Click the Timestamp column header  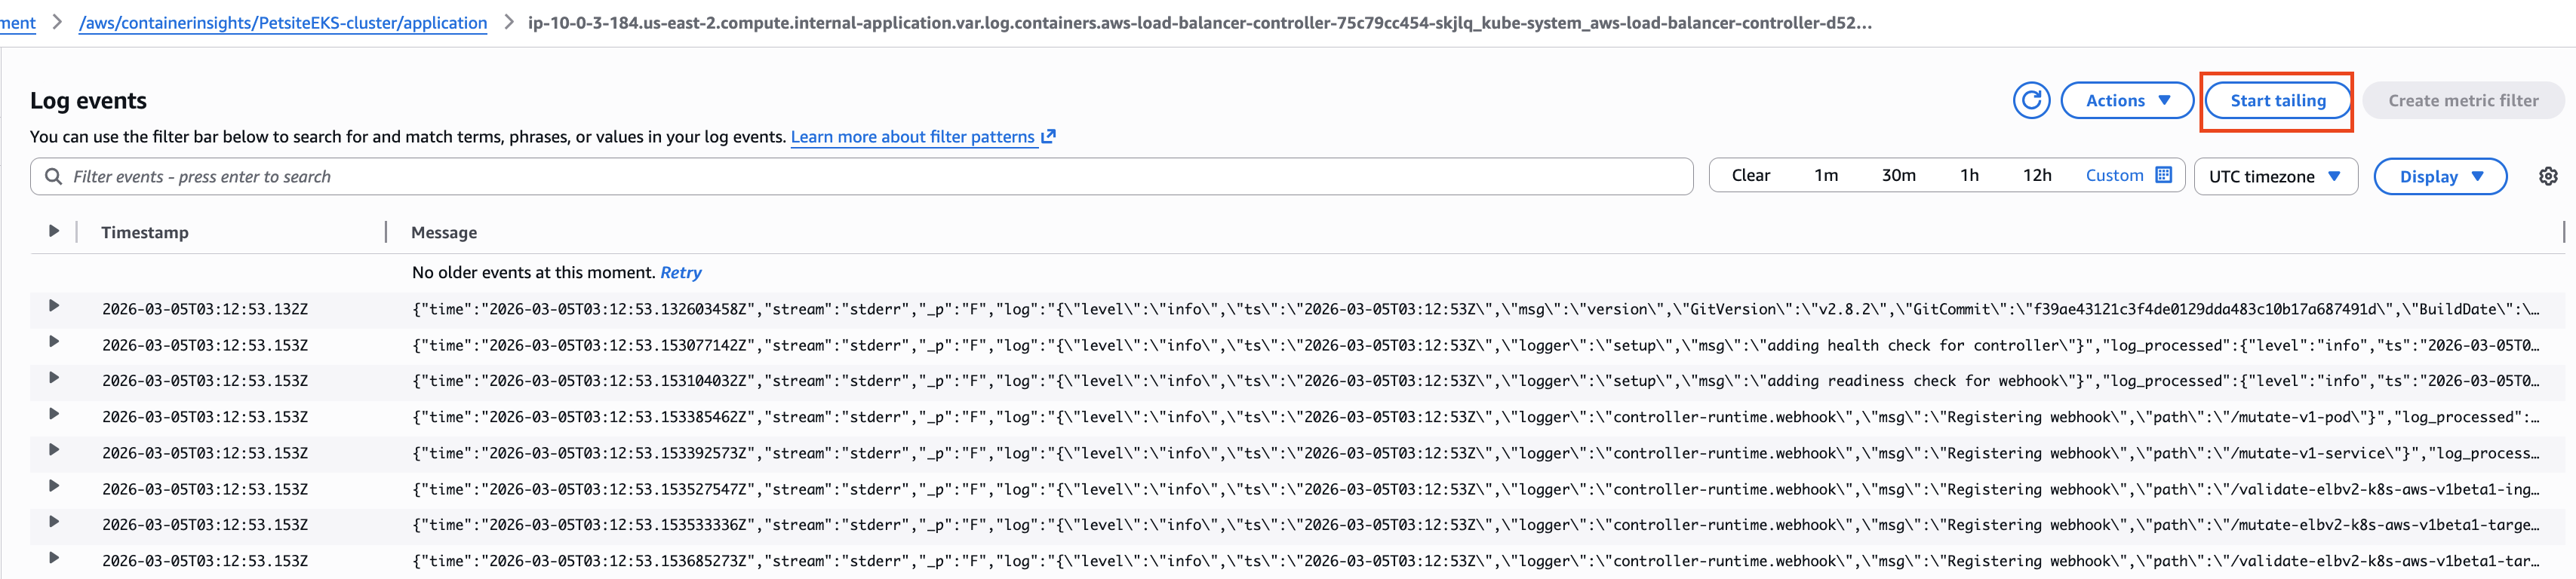pos(144,232)
